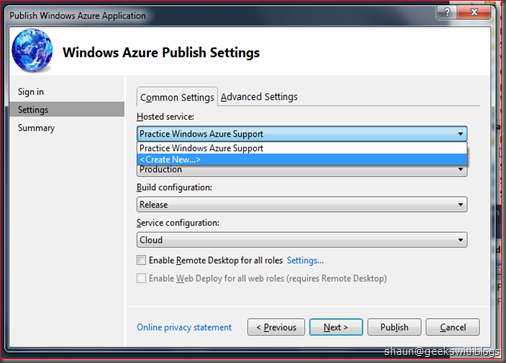Go to the Sign in step

point(31,92)
